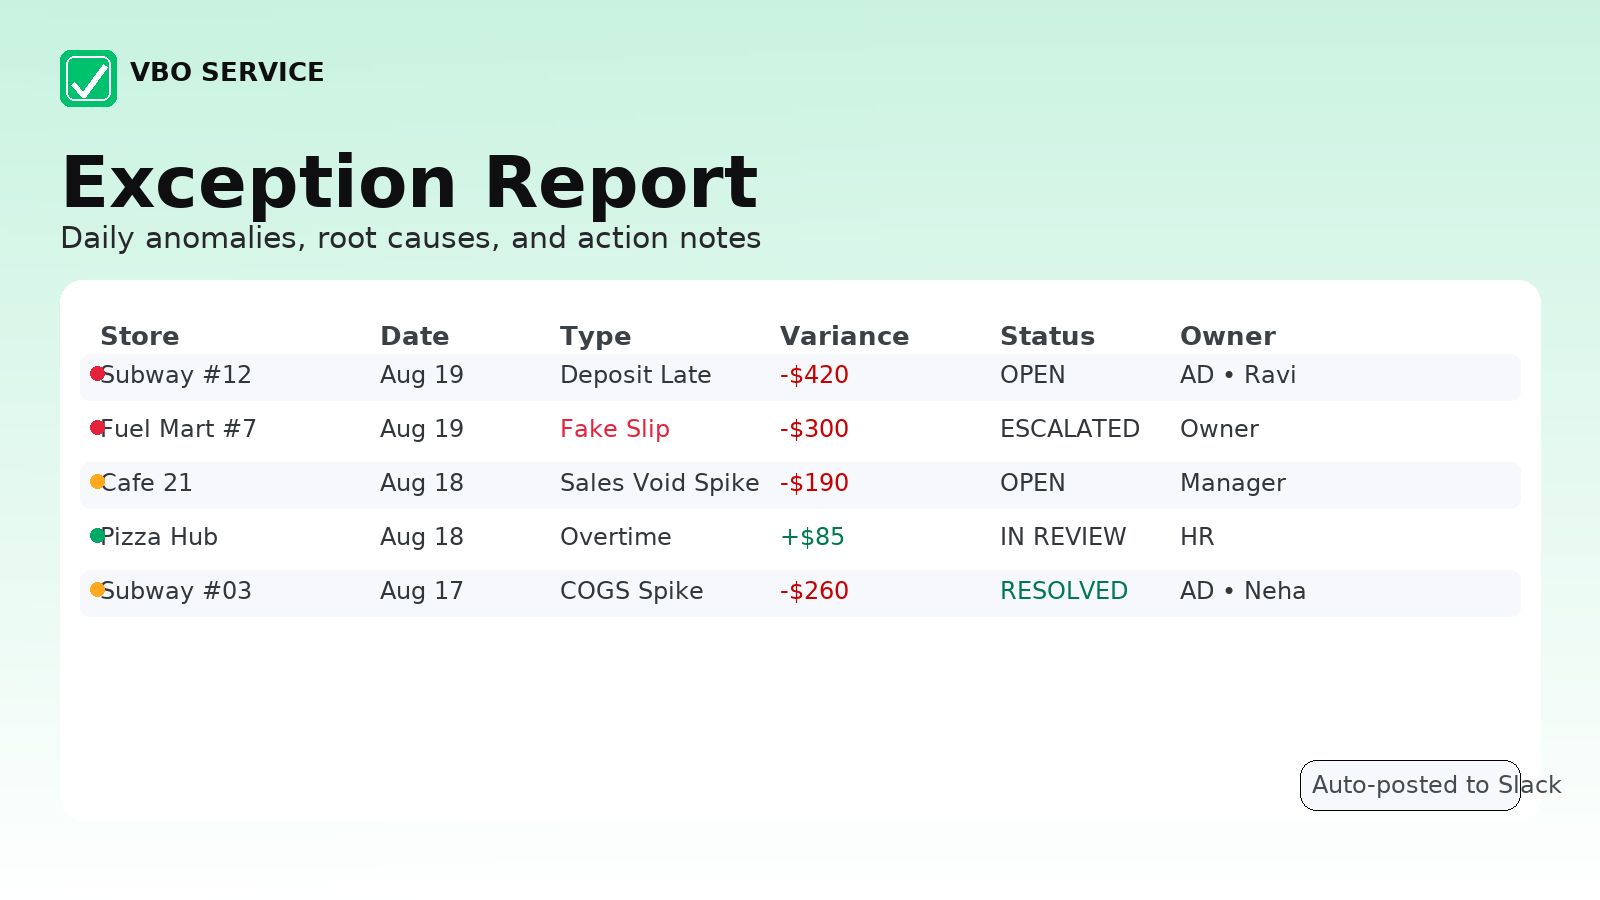Click the OPEN status for Cafe 21

pos(1033,483)
